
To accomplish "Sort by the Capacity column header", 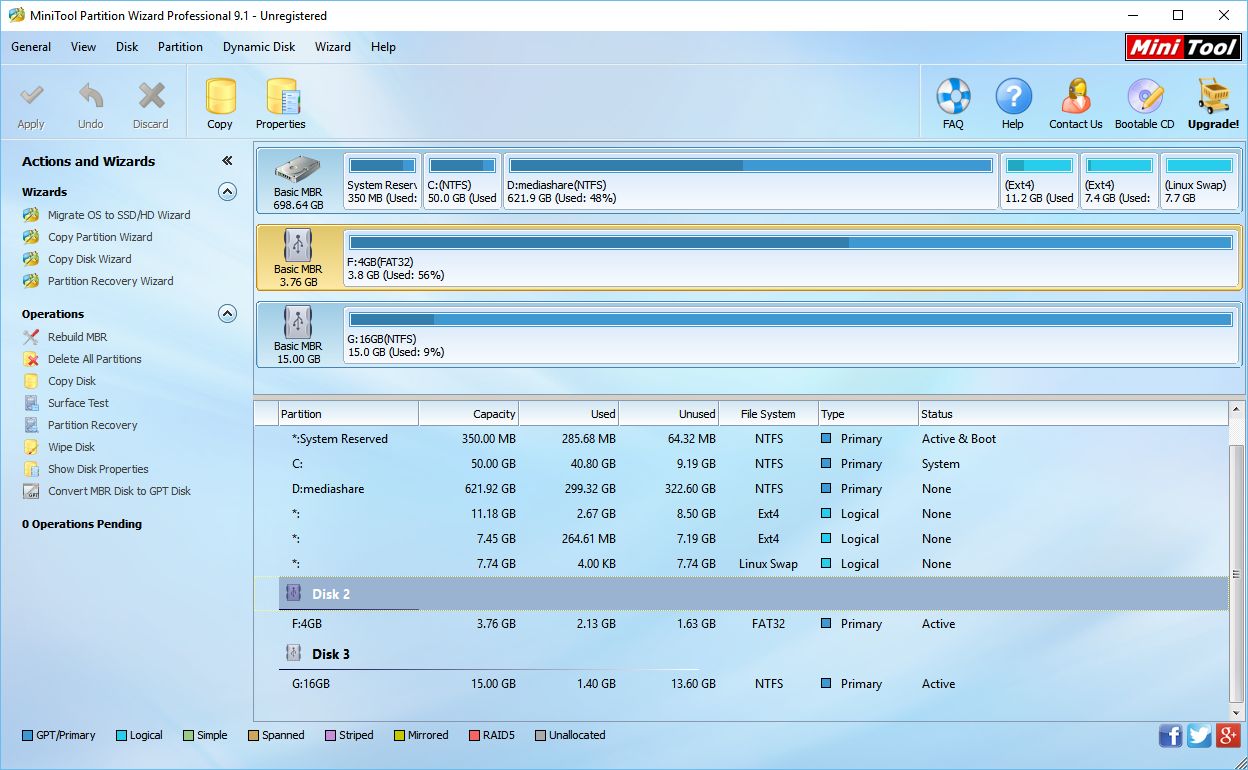I will (468, 414).
